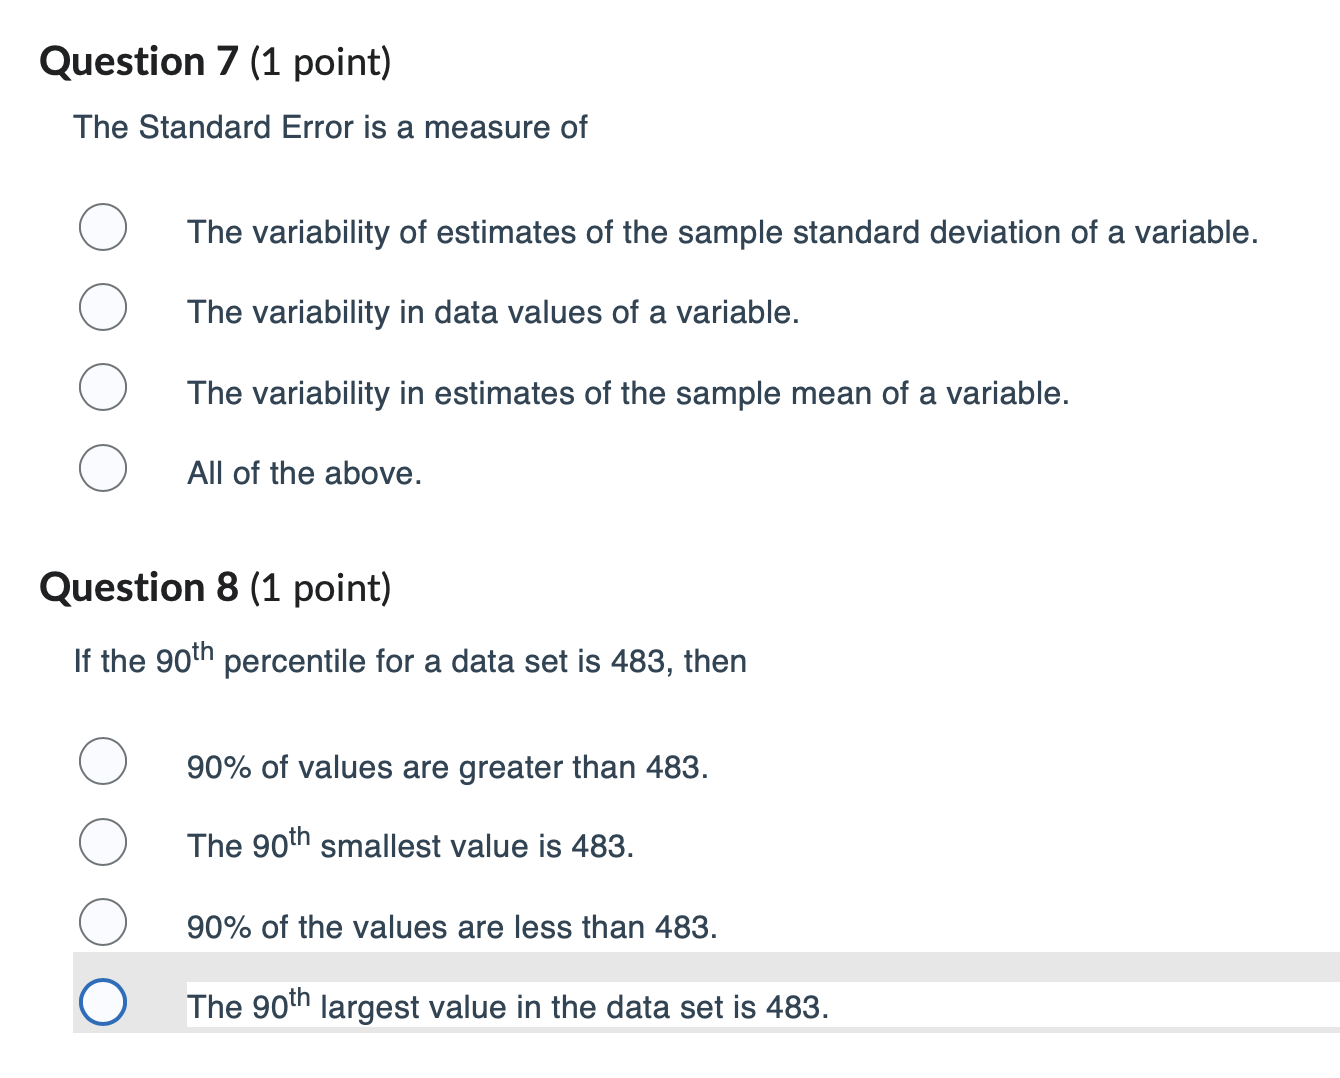Screen dimensions: 1340x1078
Task: Click the answer text '90% of the values are less than 483'
Action: (452, 927)
